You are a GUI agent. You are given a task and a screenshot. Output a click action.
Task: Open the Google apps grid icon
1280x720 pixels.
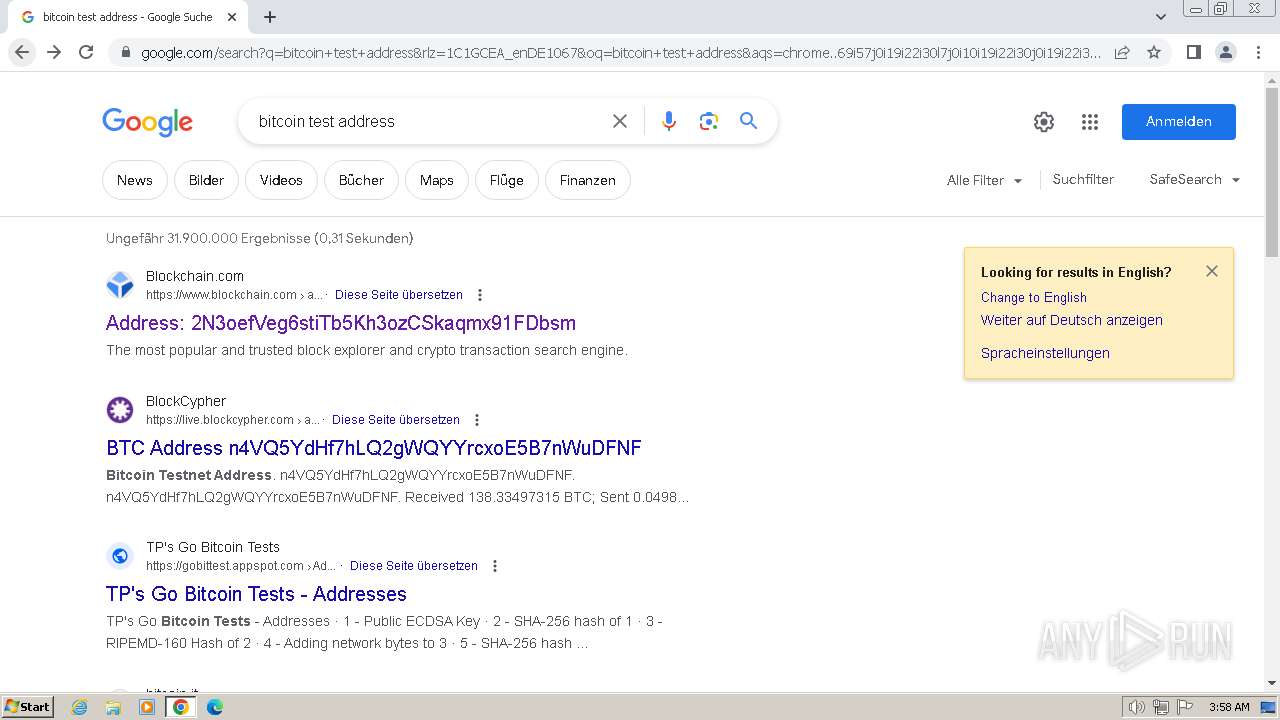[x=1090, y=122]
